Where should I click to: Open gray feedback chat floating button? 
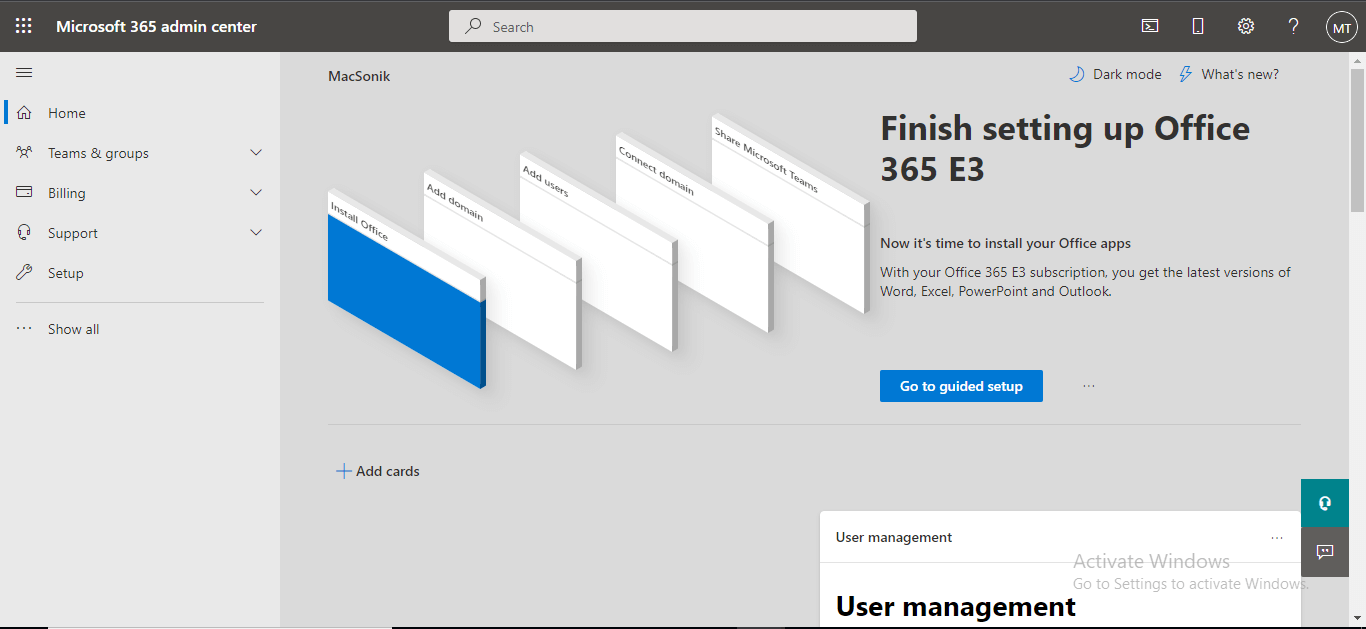click(1325, 552)
